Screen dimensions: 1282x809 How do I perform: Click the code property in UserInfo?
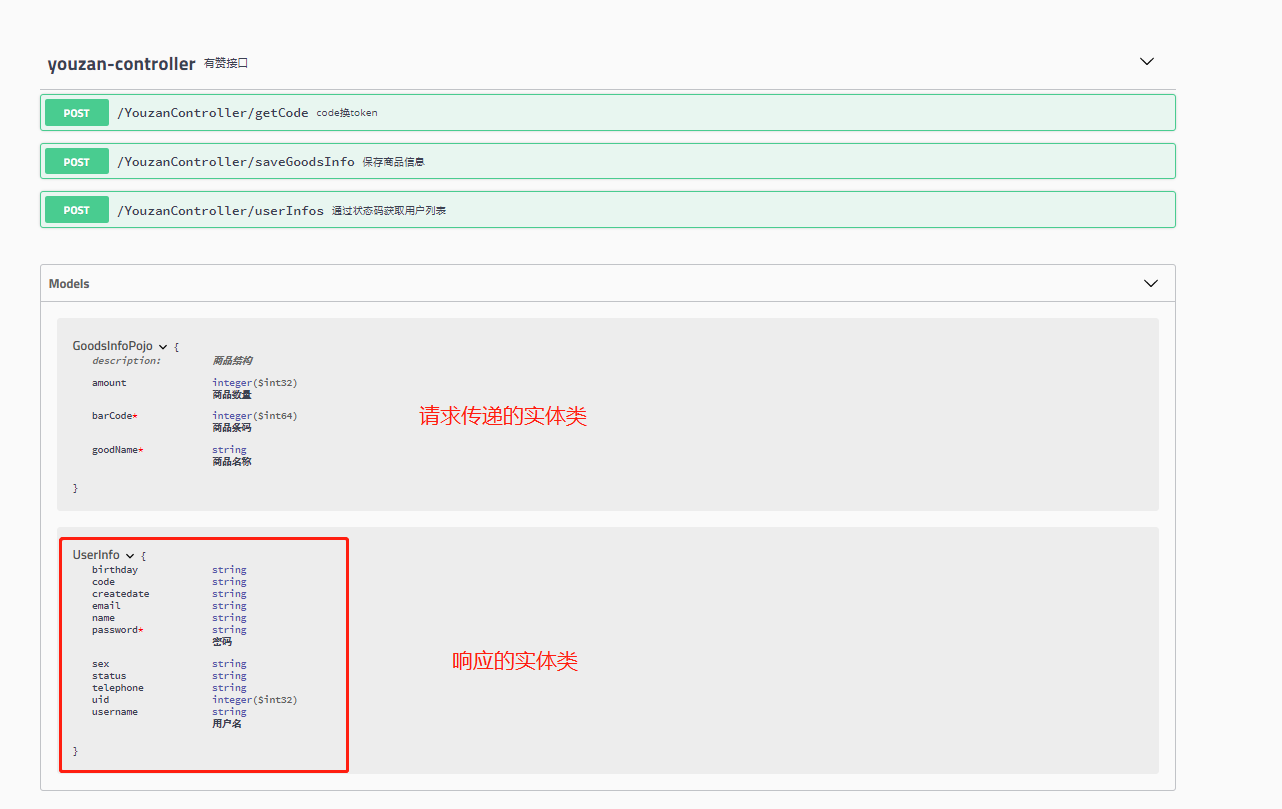tap(103, 582)
